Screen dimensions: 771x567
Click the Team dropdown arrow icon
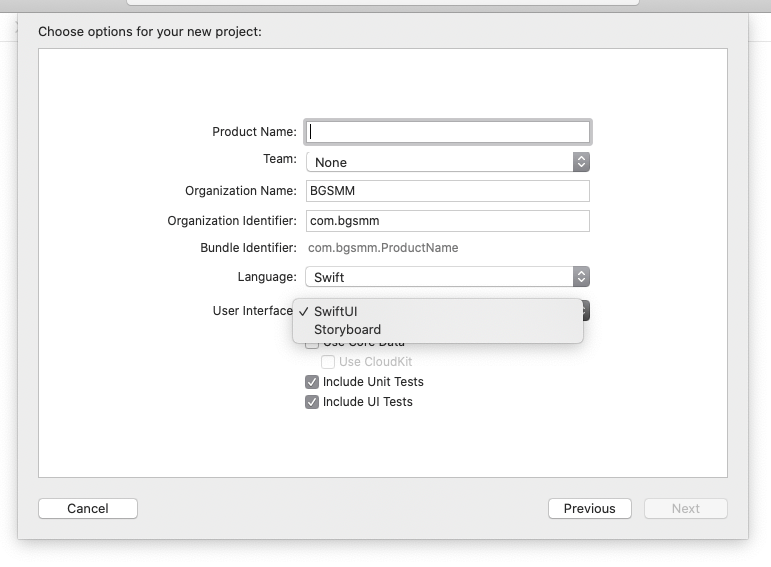581,161
